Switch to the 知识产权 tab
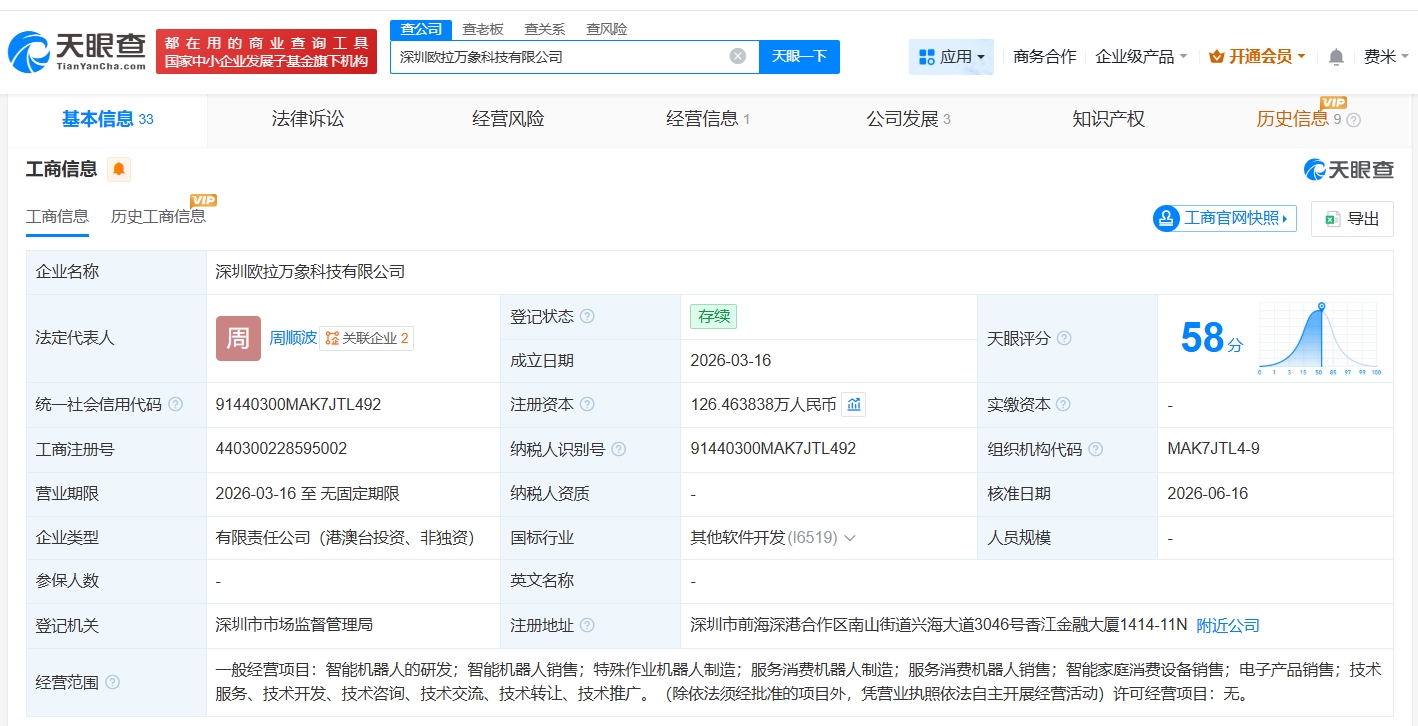 [x=1108, y=119]
